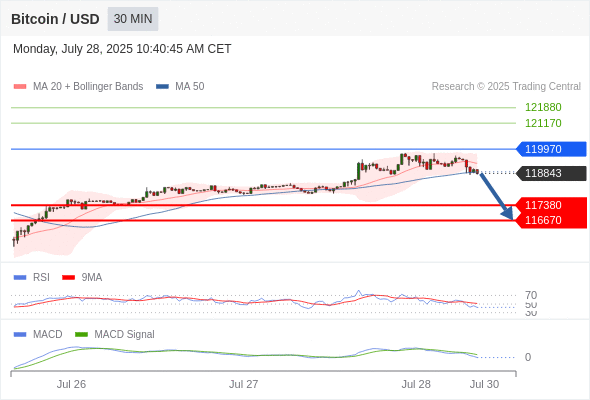The image size is (590, 400).
Task: Click the 121880 green resistance label
Action: [543, 107]
